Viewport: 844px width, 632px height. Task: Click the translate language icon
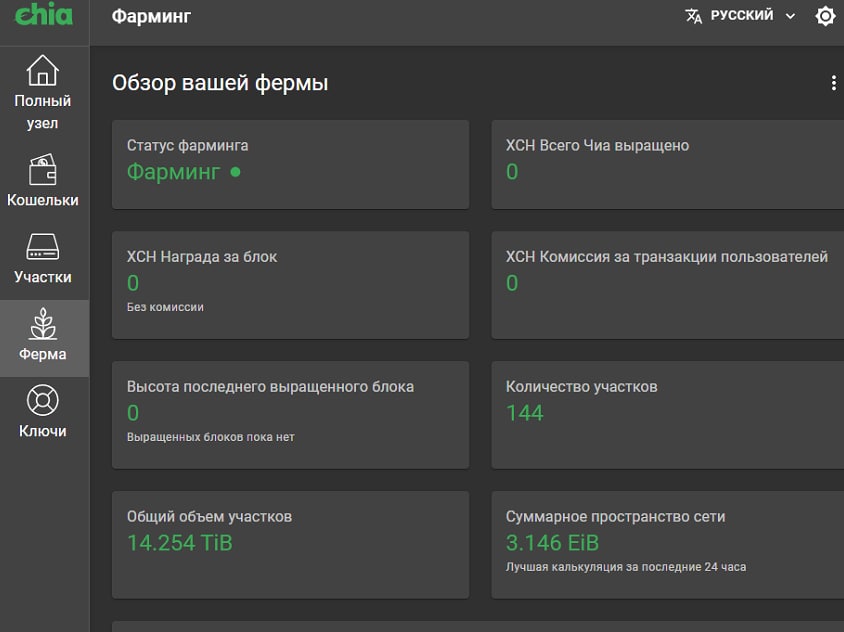[x=693, y=16]
